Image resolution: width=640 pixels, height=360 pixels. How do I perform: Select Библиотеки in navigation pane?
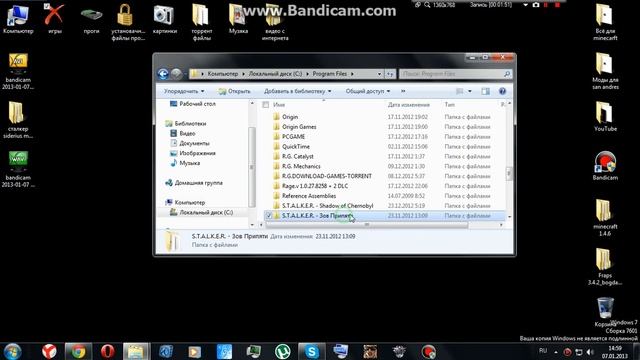(x=190, y=124)
